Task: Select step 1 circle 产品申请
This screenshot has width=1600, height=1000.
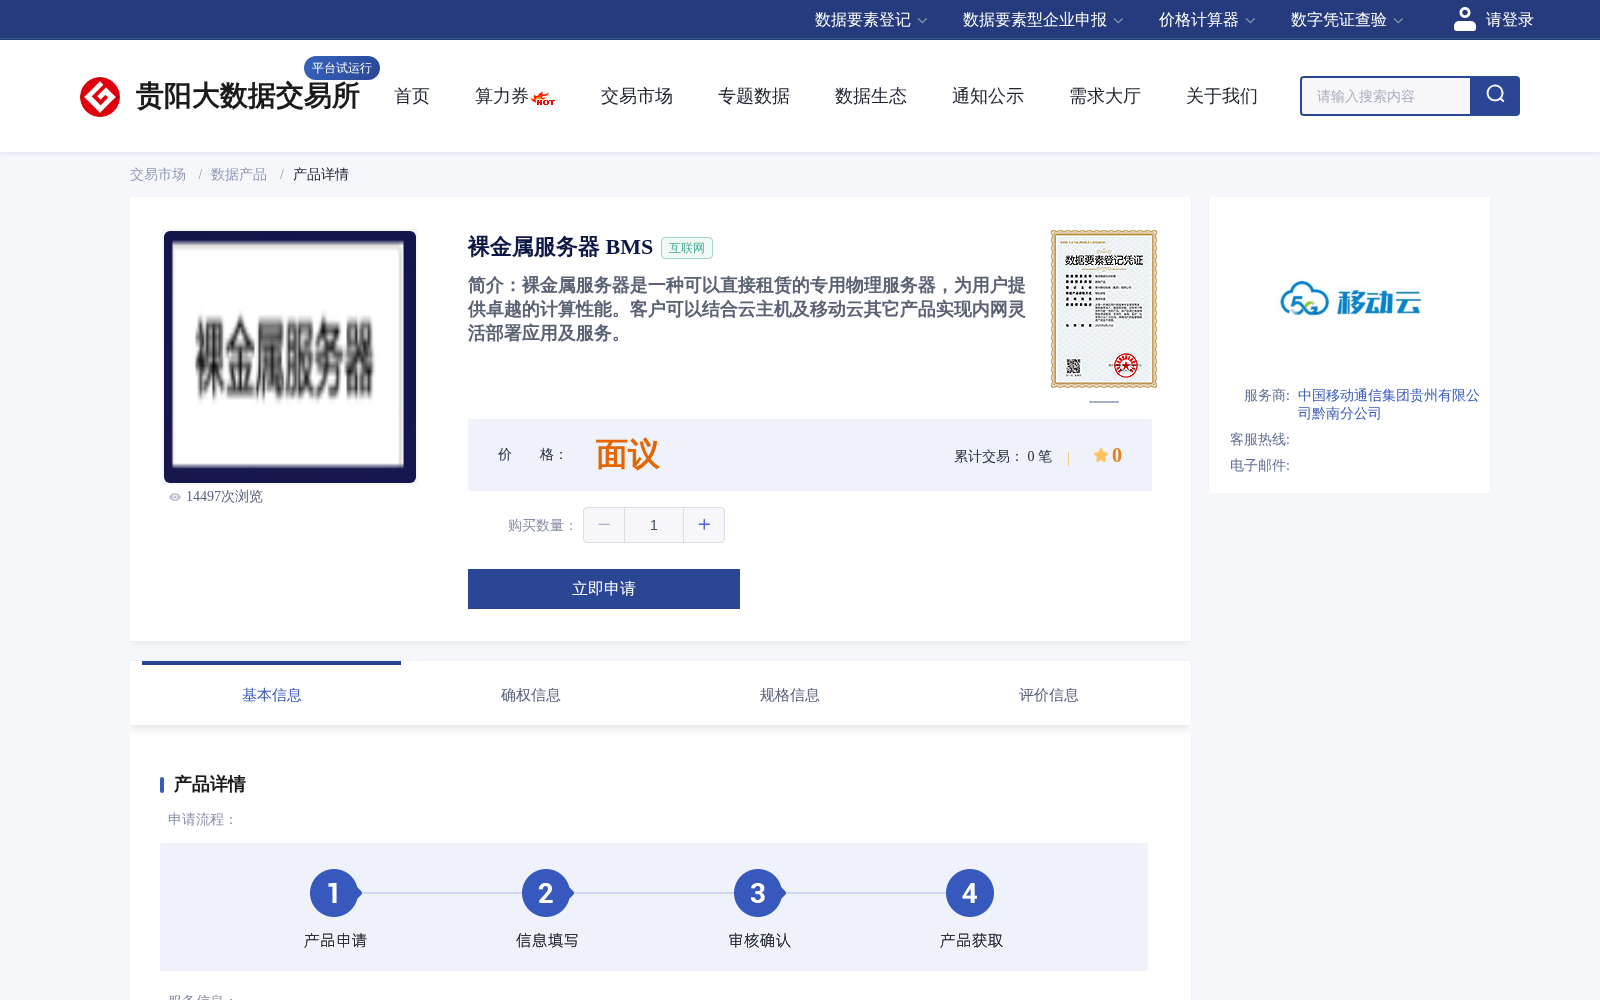Action: (x=334, y=893)
